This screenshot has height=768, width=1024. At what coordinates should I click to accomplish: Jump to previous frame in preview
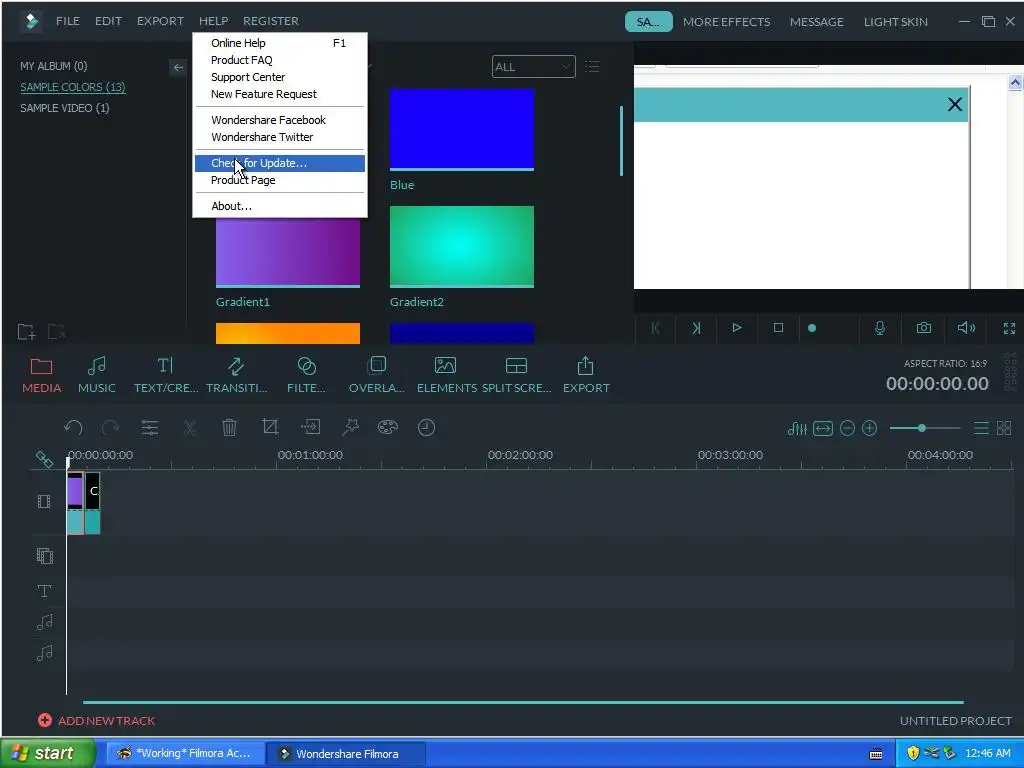(x=656, y=328)
